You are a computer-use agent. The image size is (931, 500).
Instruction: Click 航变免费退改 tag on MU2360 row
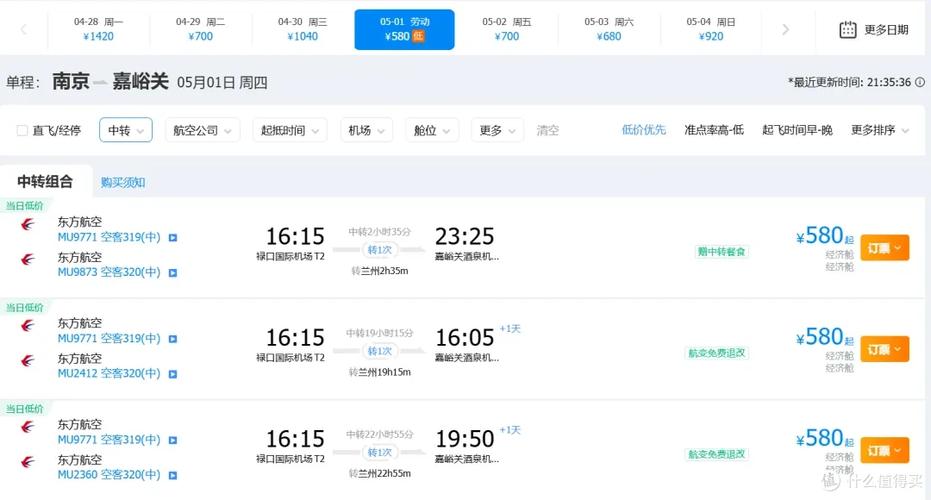point(717,454)
